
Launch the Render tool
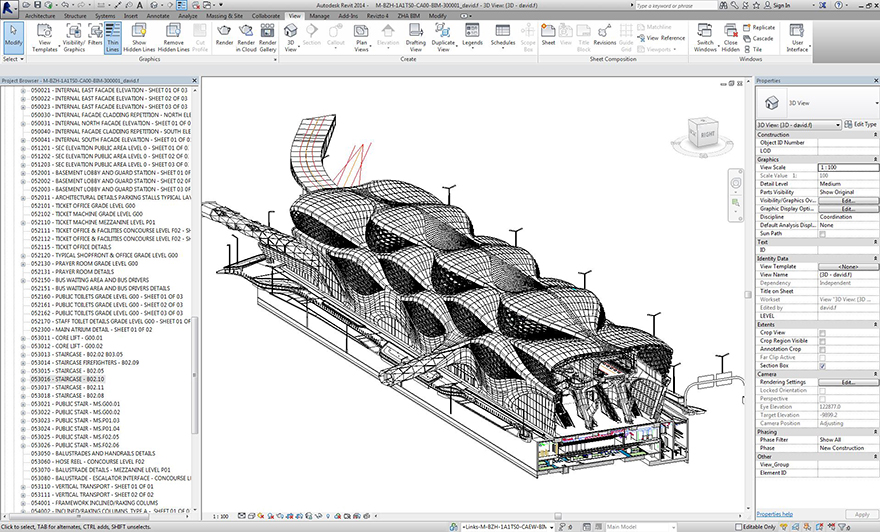tap(224, 38)
